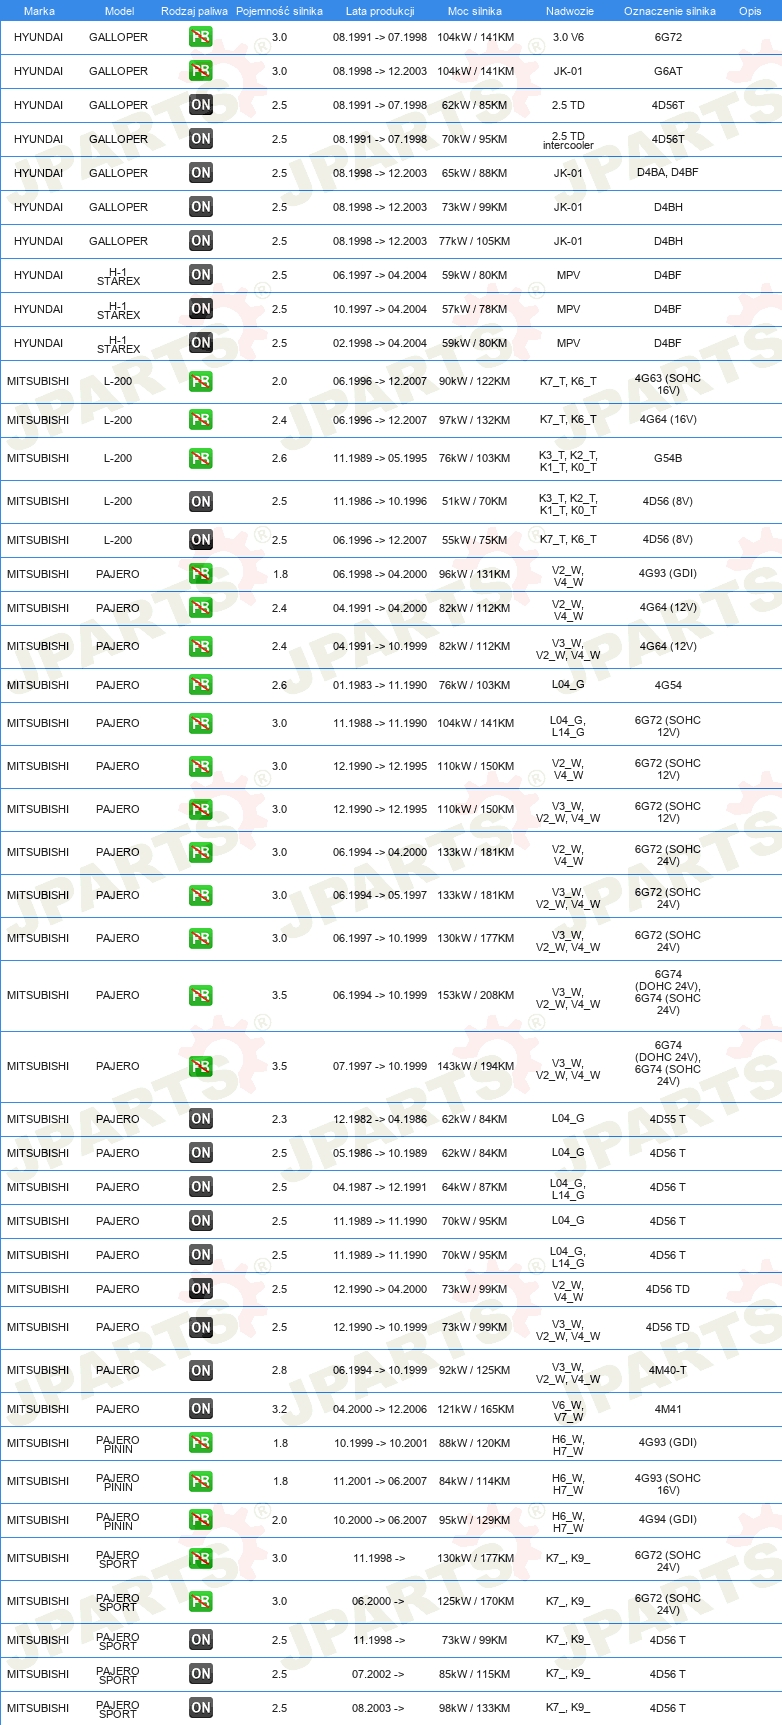Click the Model column header
The height and width of the screenshot is (1725, 782).
click(x=119, y=11)
